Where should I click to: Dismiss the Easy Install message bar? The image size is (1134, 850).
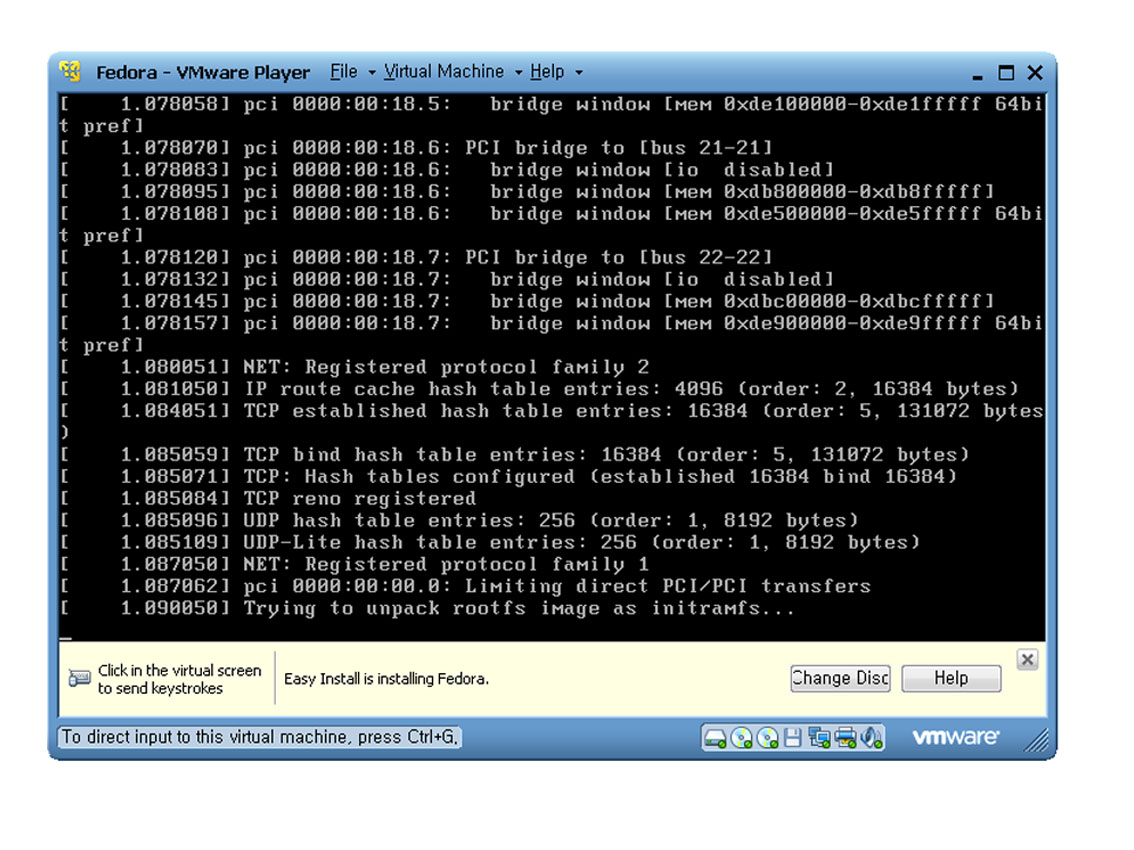(1027, 659)
